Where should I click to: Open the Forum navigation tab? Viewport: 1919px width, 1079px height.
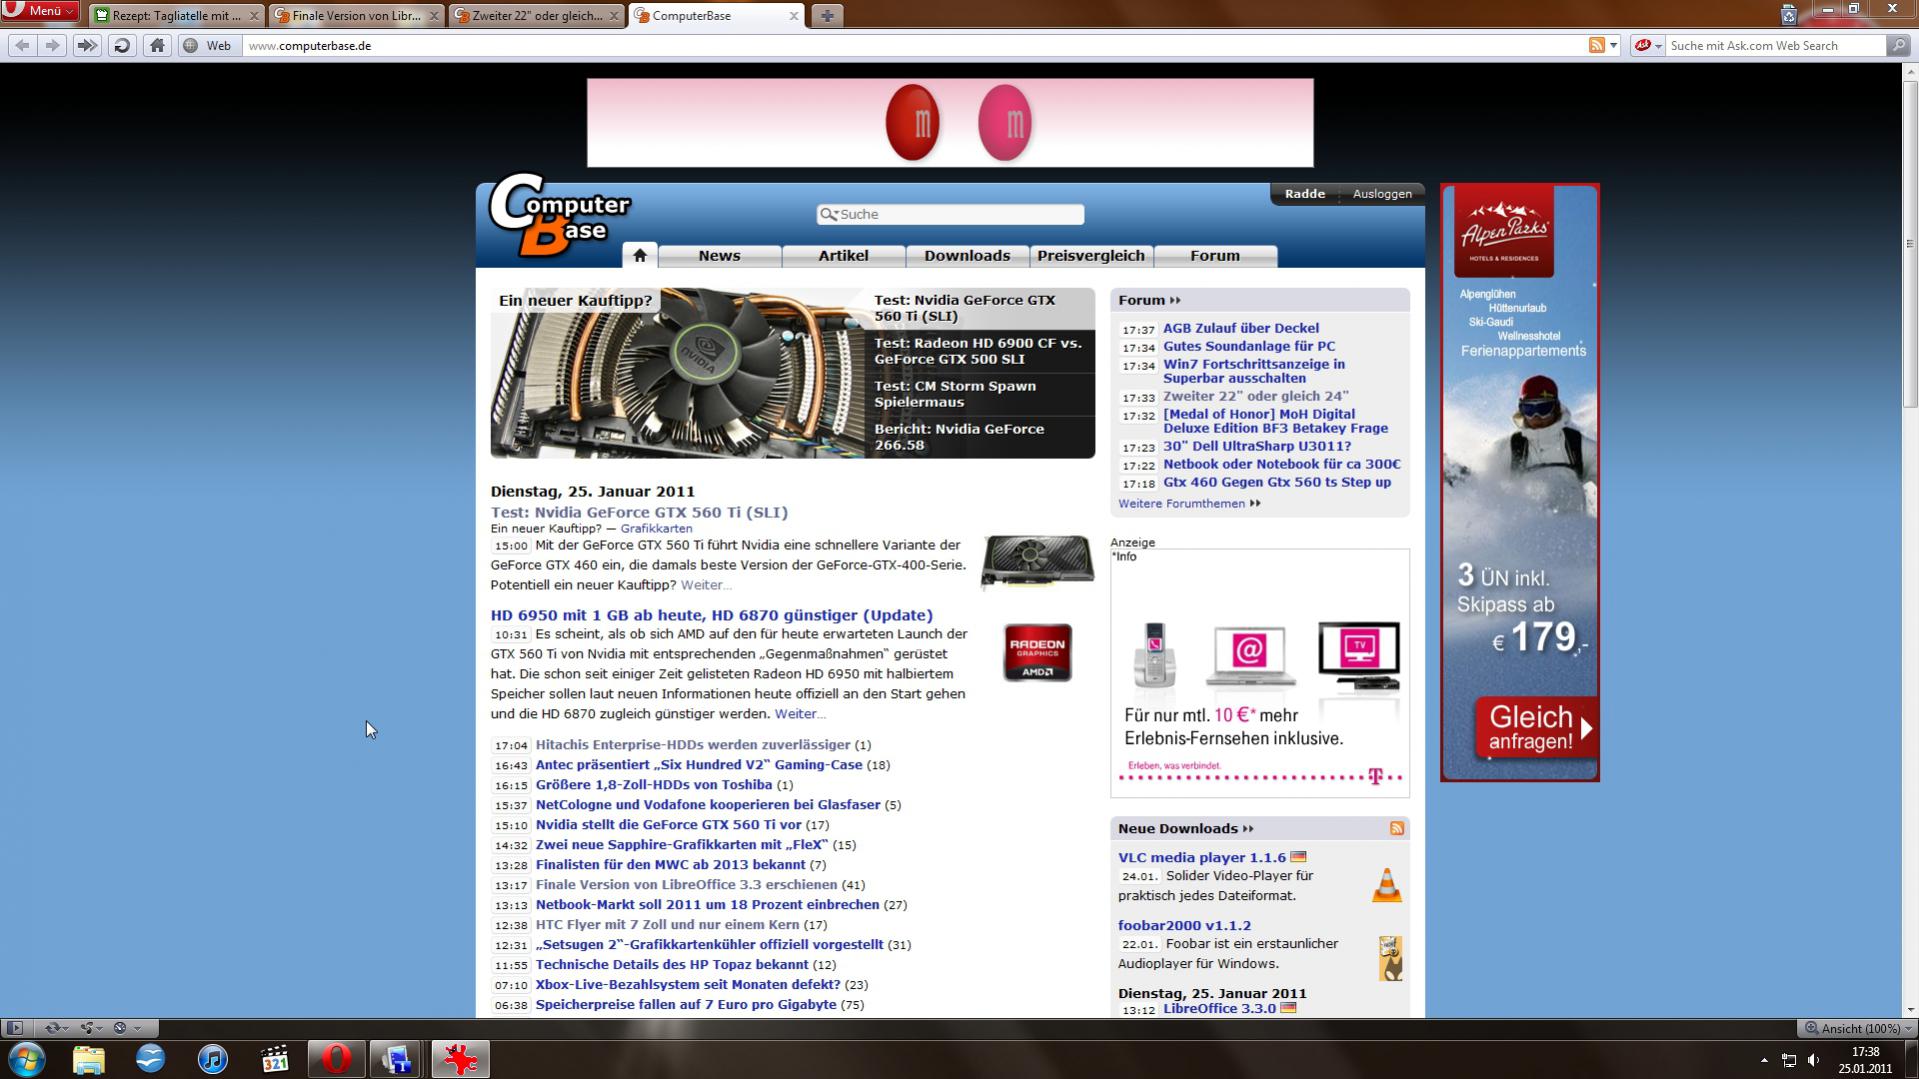point(1215,256)
